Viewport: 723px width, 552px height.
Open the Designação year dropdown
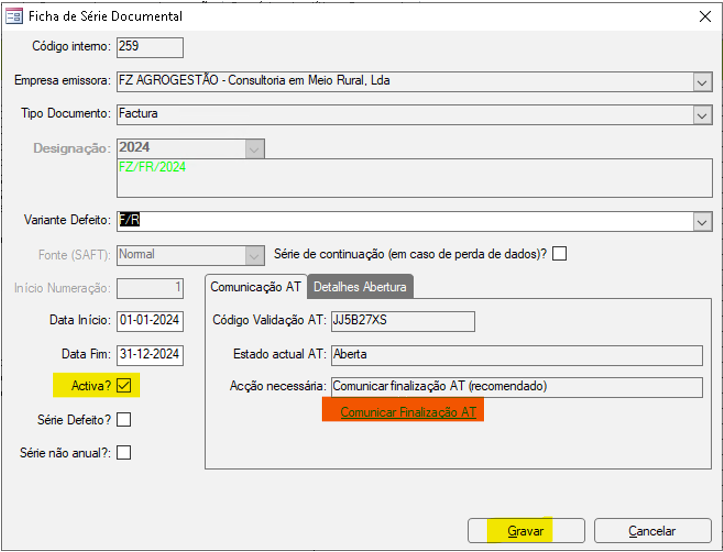coord(255,148)
